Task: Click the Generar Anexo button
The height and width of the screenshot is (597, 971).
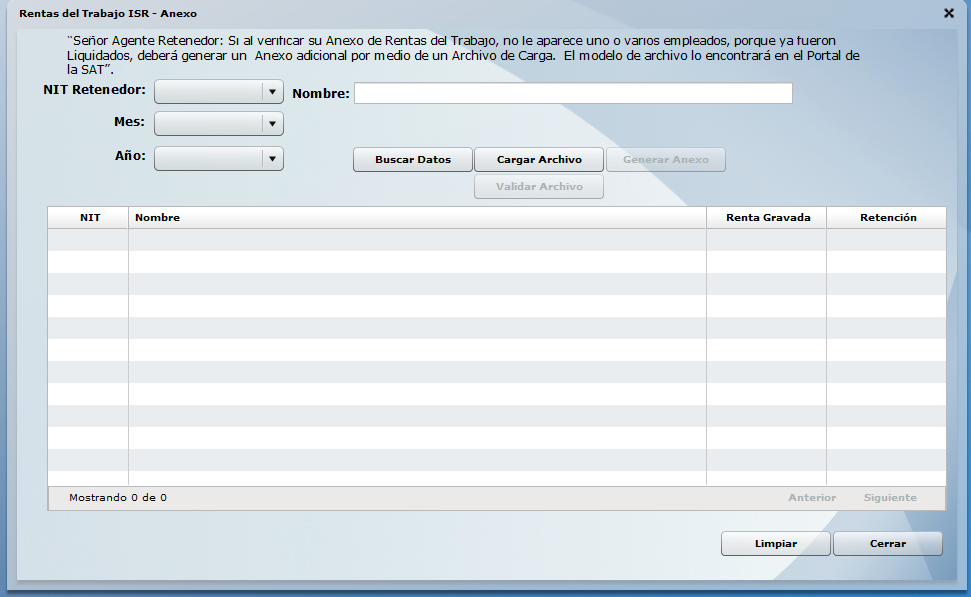Action: point(665,160)
